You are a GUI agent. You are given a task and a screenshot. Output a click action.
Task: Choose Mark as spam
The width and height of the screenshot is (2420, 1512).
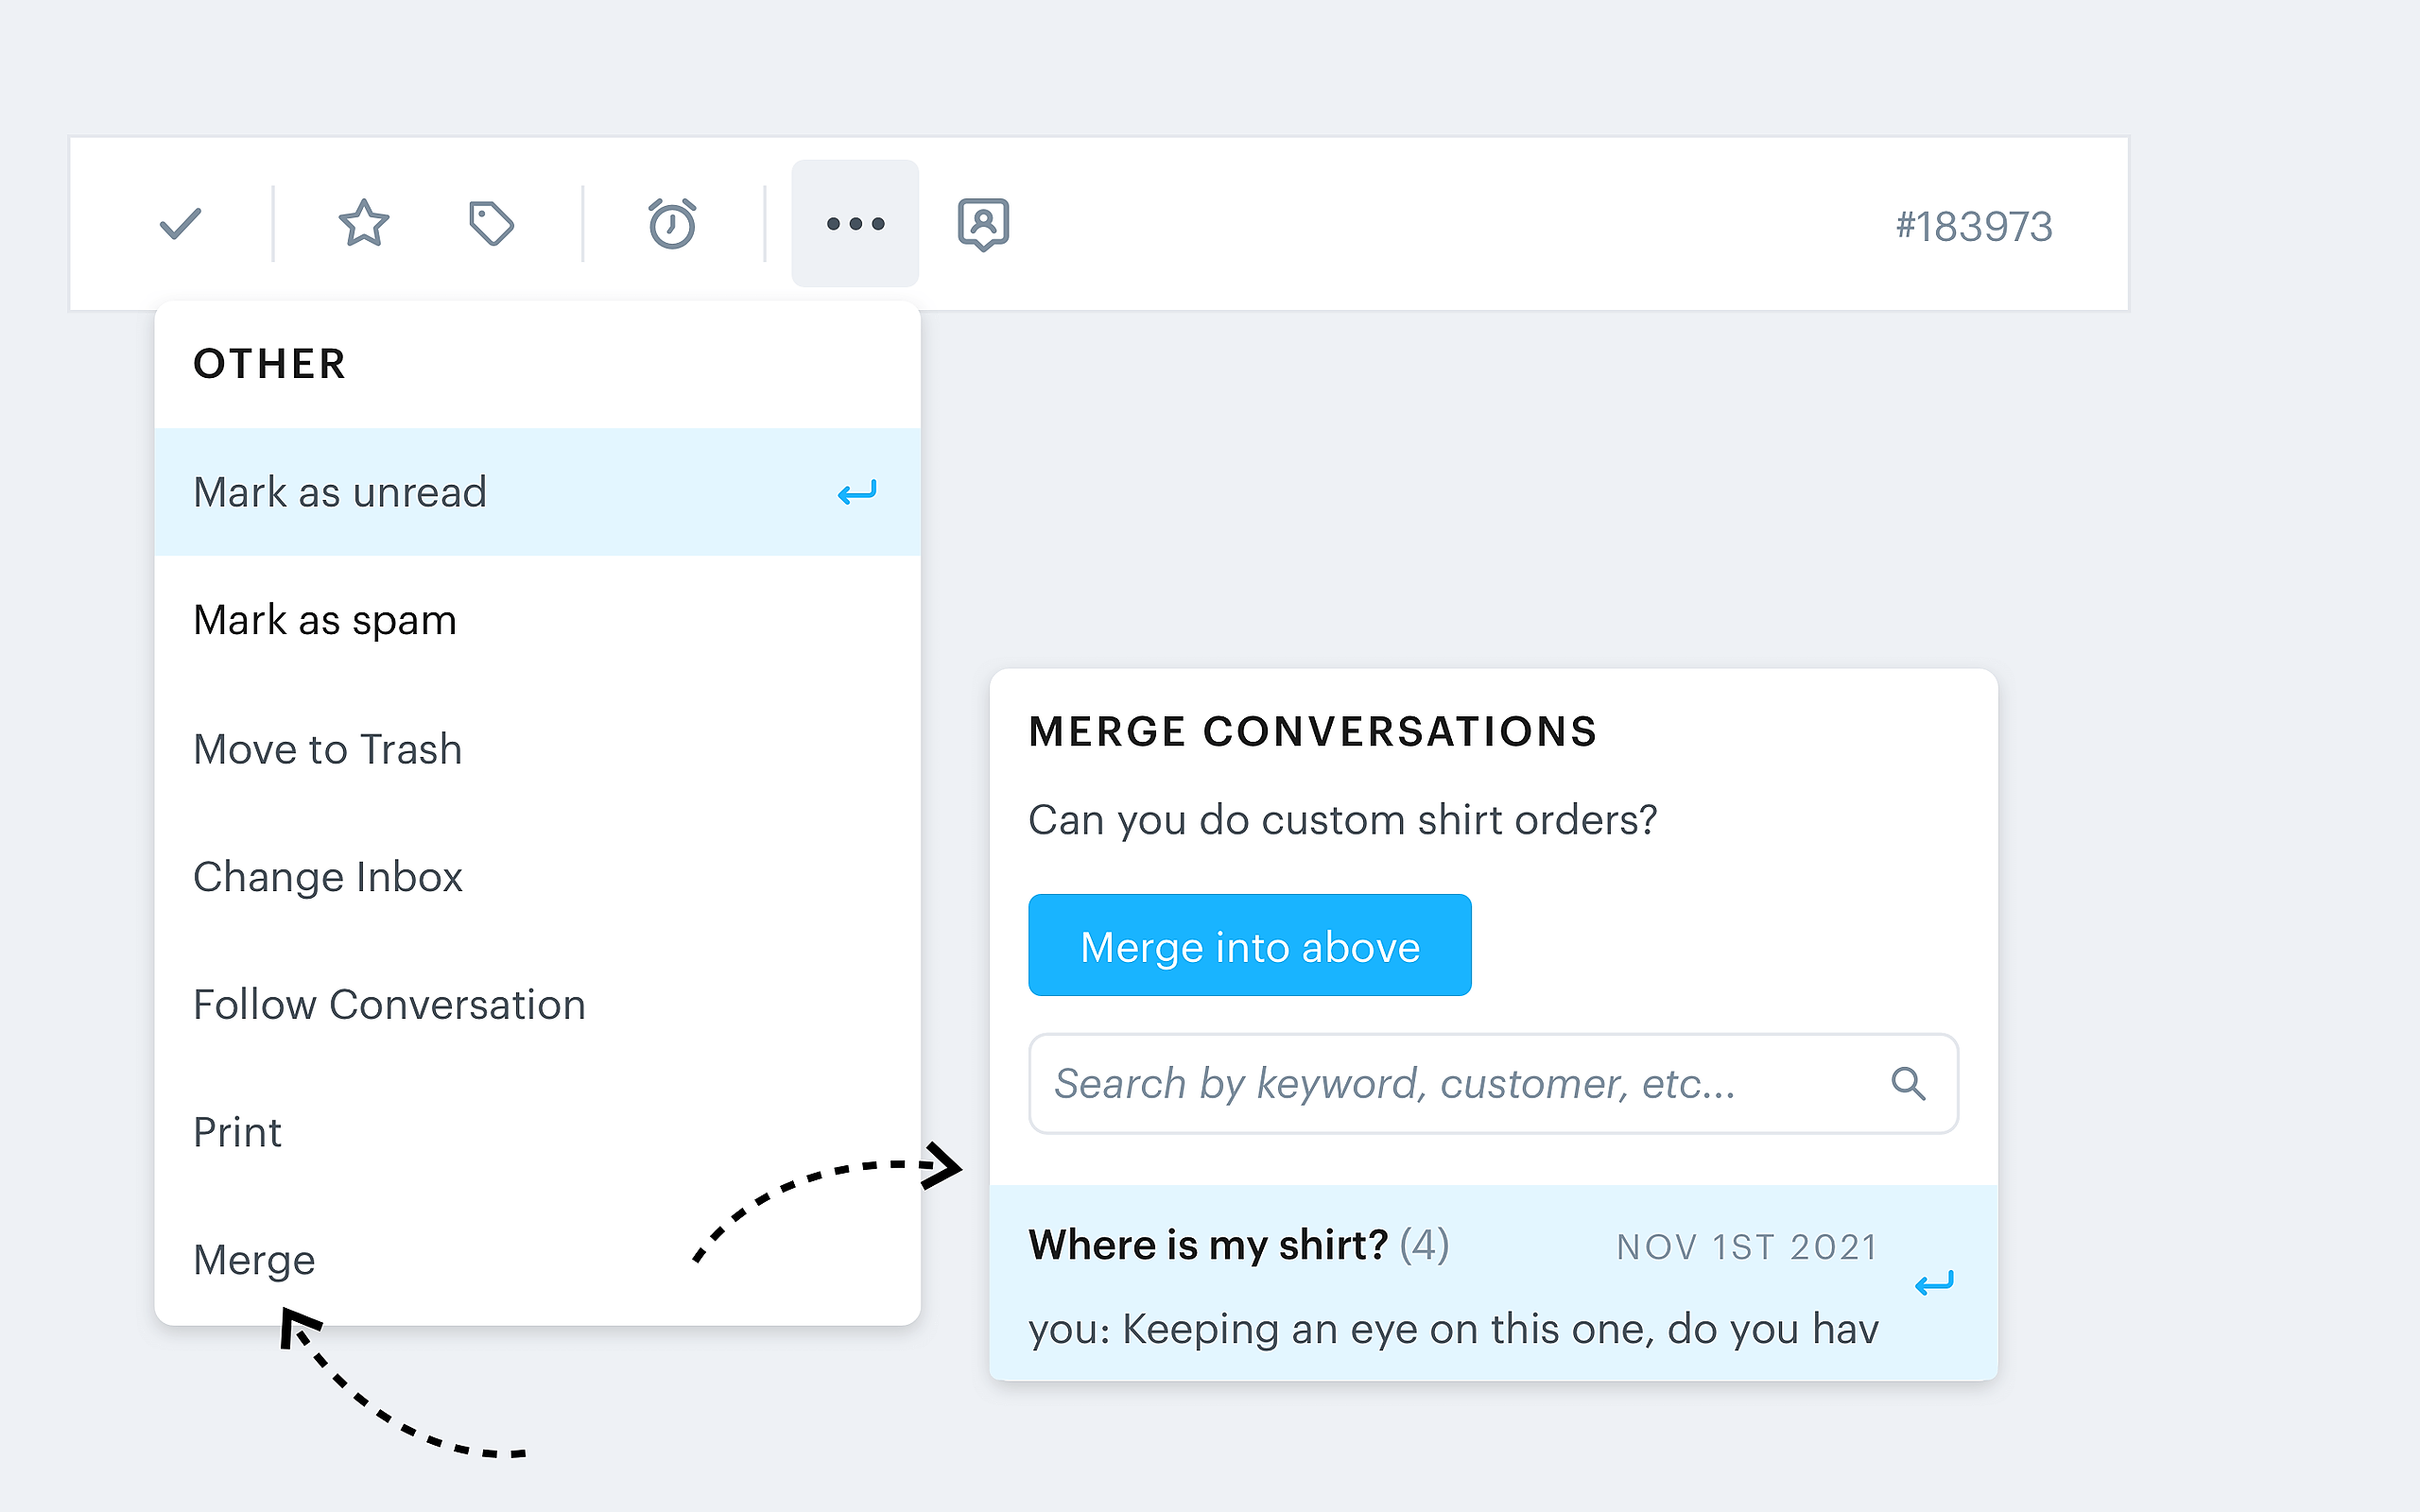(x=325, y=620)
